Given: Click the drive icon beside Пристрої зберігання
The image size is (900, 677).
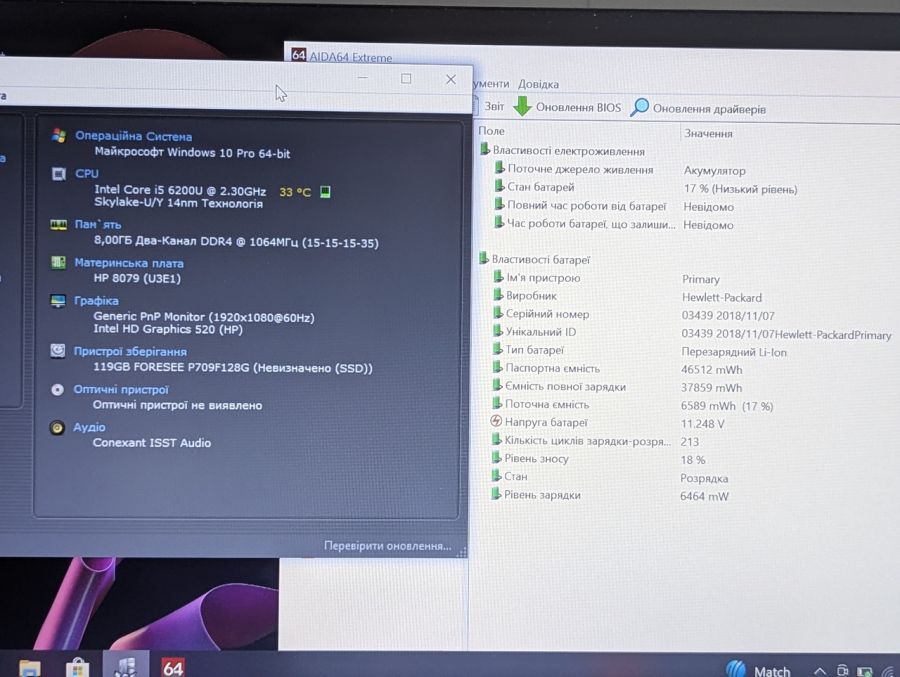Looking at the screenshot, I should click(x=57, y=350).
